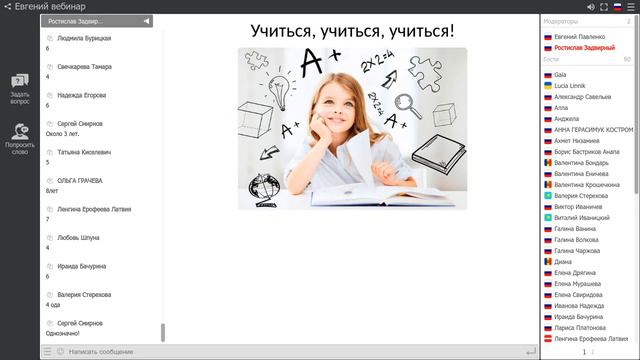Screen dimensions: 640x360
Task: Open chat options icon left of message field
Action: click(x=47, y=351)
